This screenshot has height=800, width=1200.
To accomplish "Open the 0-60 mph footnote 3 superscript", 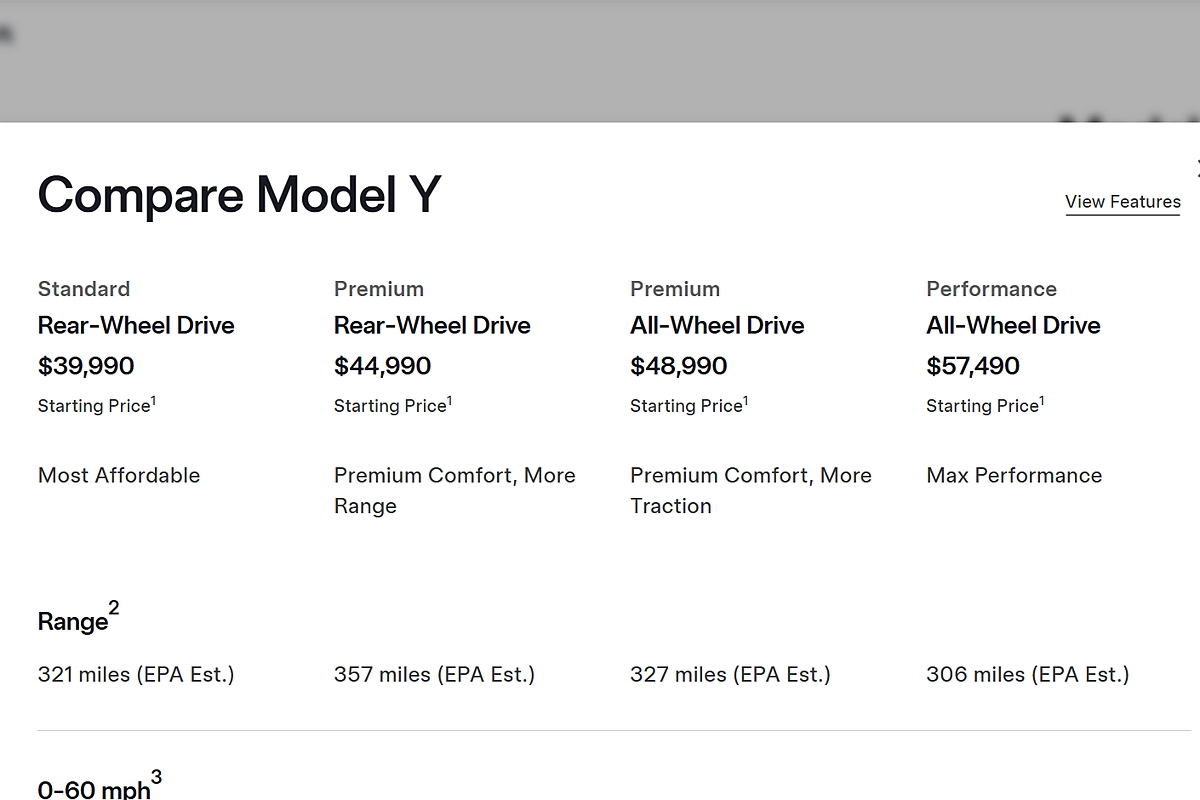I will pyautogui.click(x=156, y=777).
